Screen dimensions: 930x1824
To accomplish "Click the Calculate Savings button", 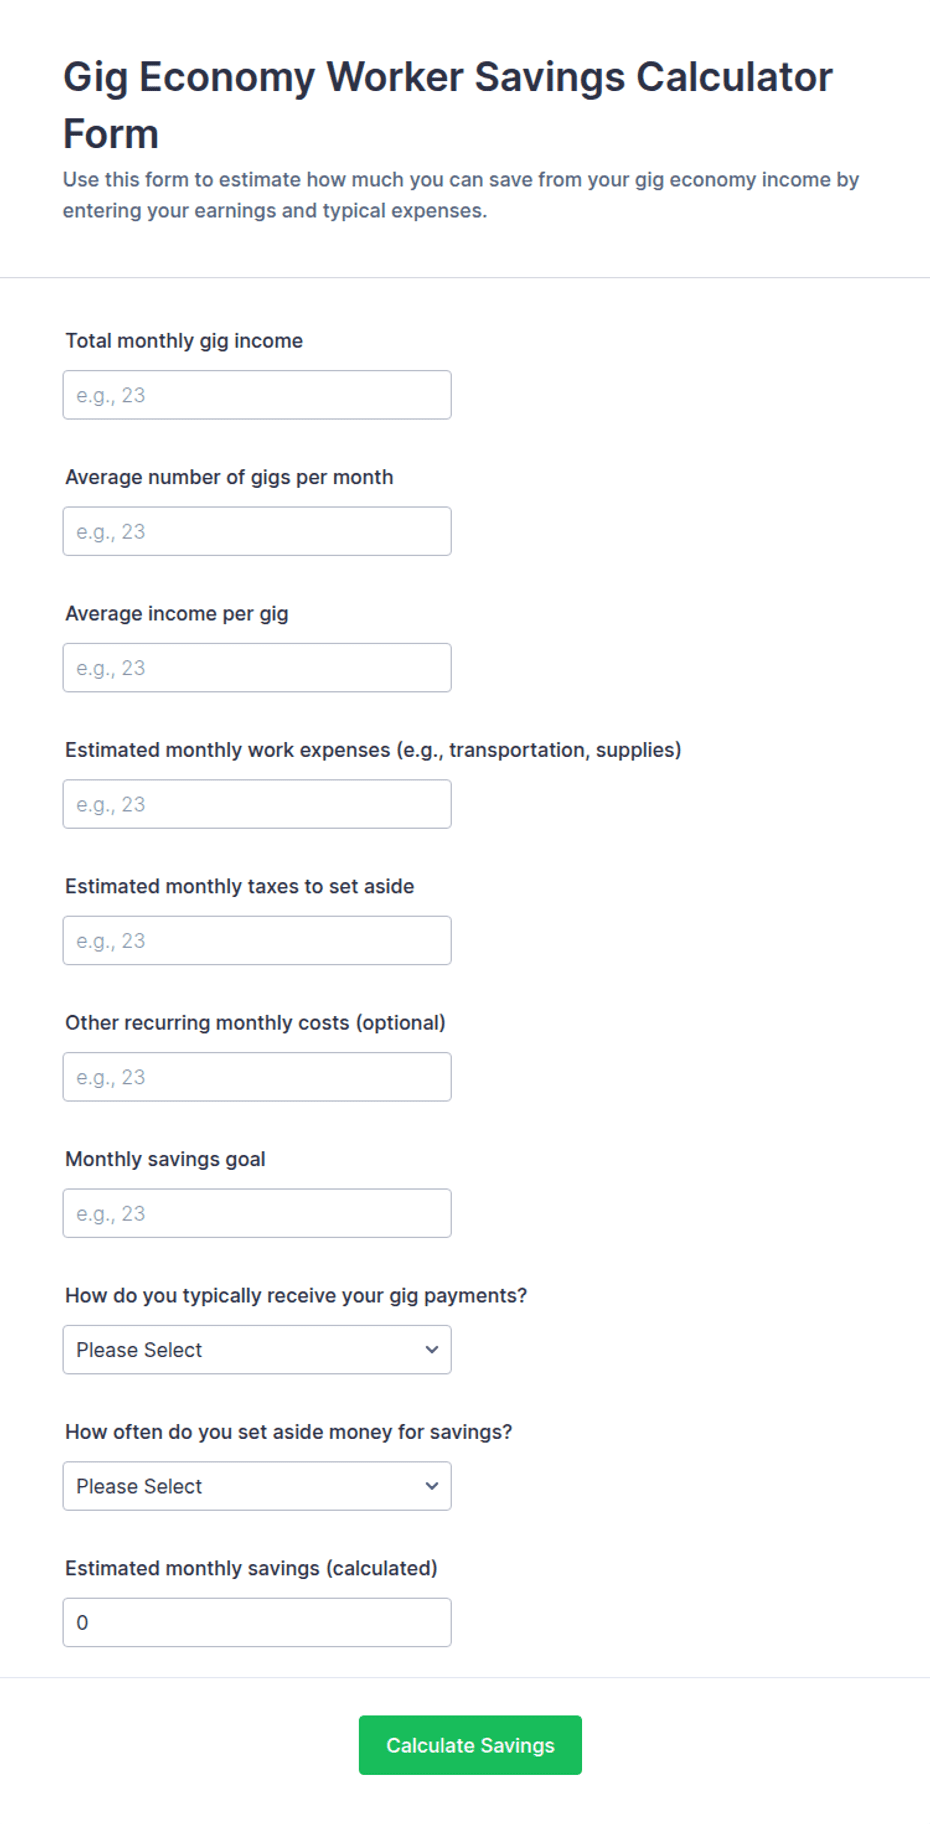I will (x=470, y=1745).
